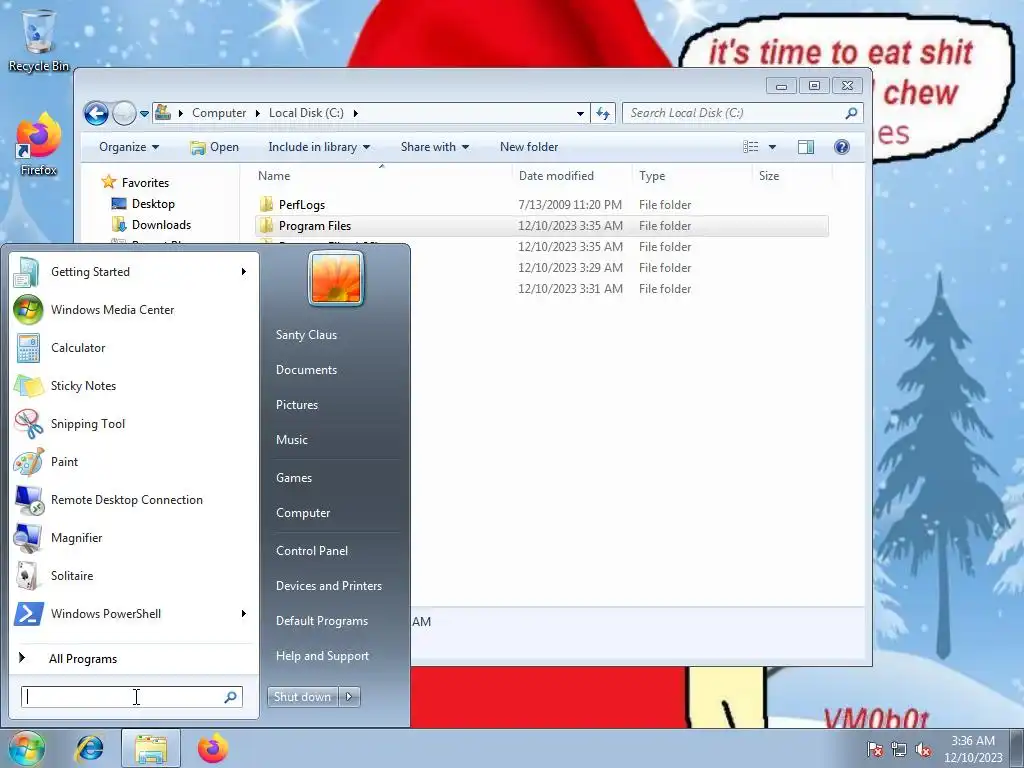Open the Recycle Bin desktop icon
Screen dimensions: 1024x768
(x=39, y=40)
